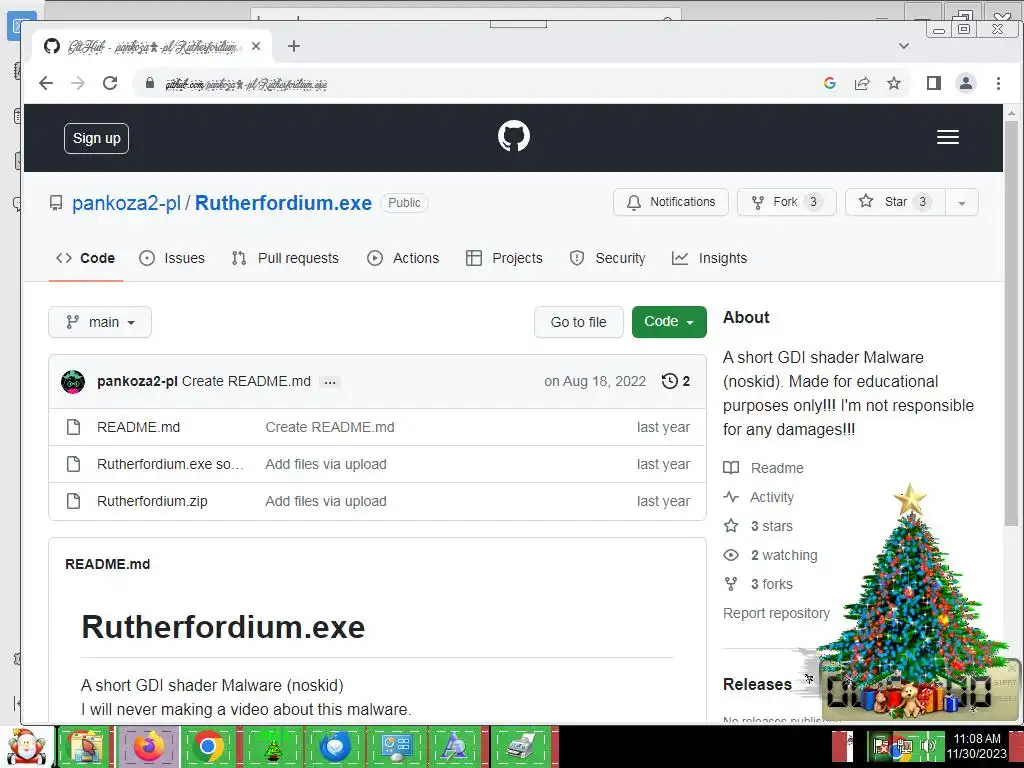
Task: Open a new browser tab
Action: pyautogui.click(x=294, y=46)
